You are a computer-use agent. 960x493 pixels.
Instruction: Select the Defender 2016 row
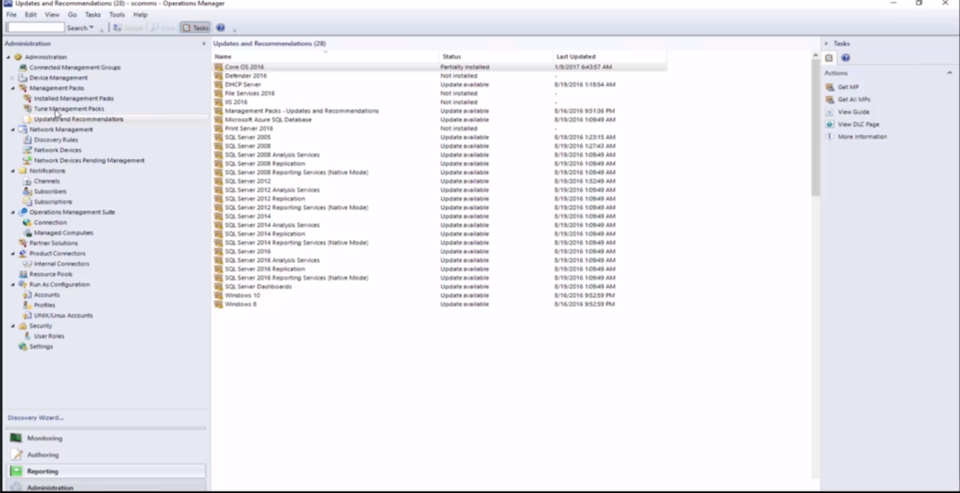[440, 76]
